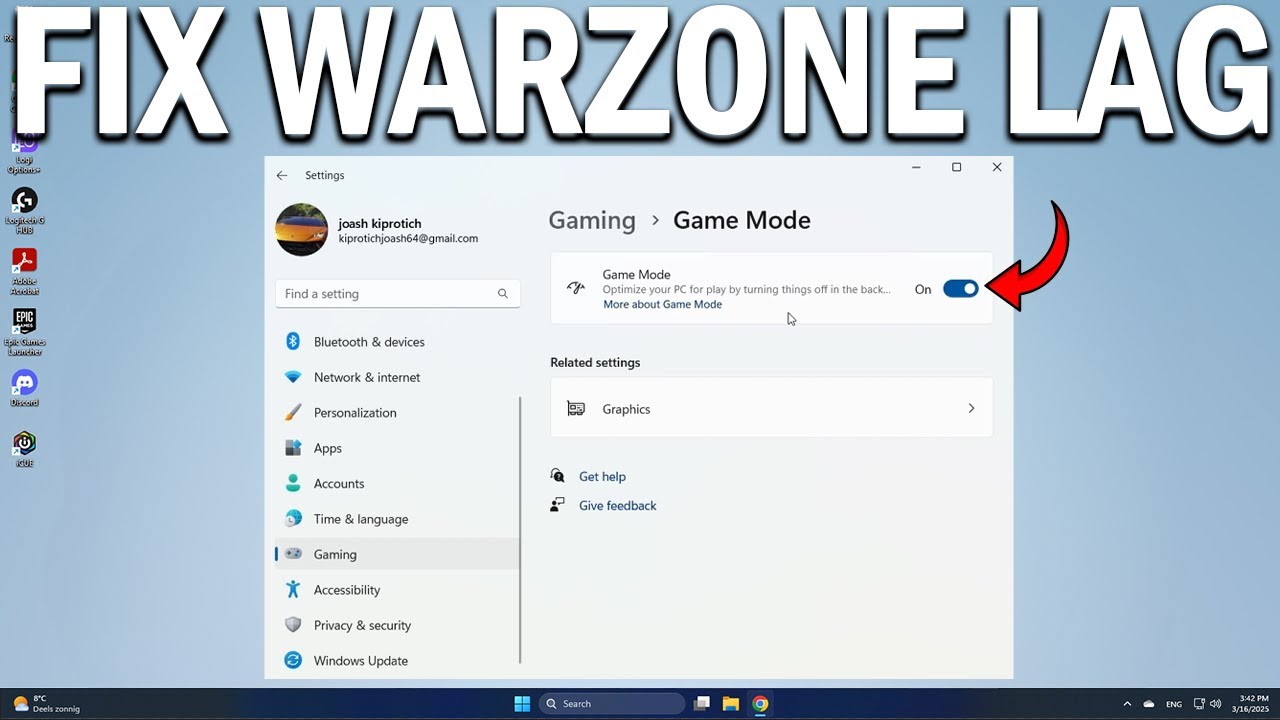Open Personalization settings section
This screenshot has height=720, width=1280.
click(397, 413)
